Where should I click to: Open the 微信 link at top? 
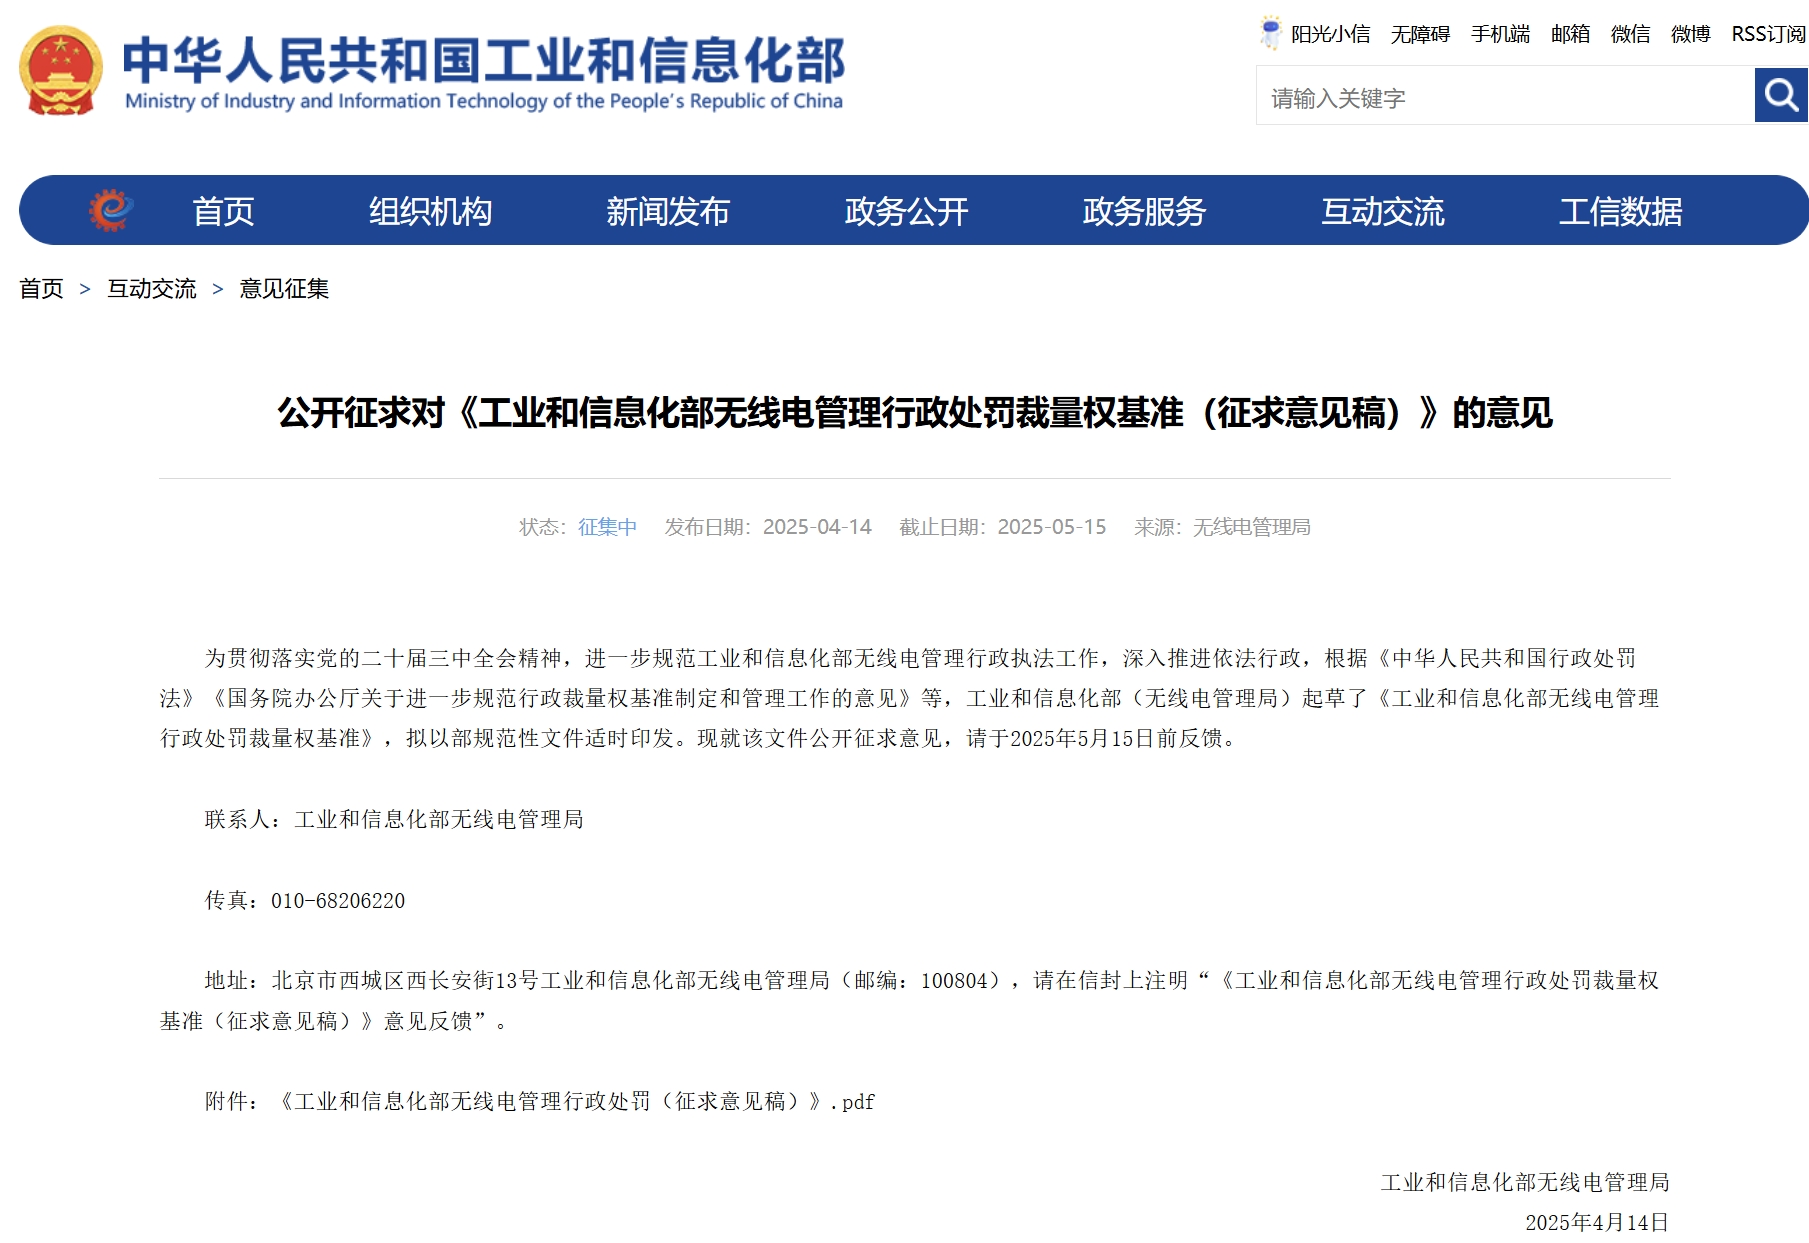(1630, 34)
